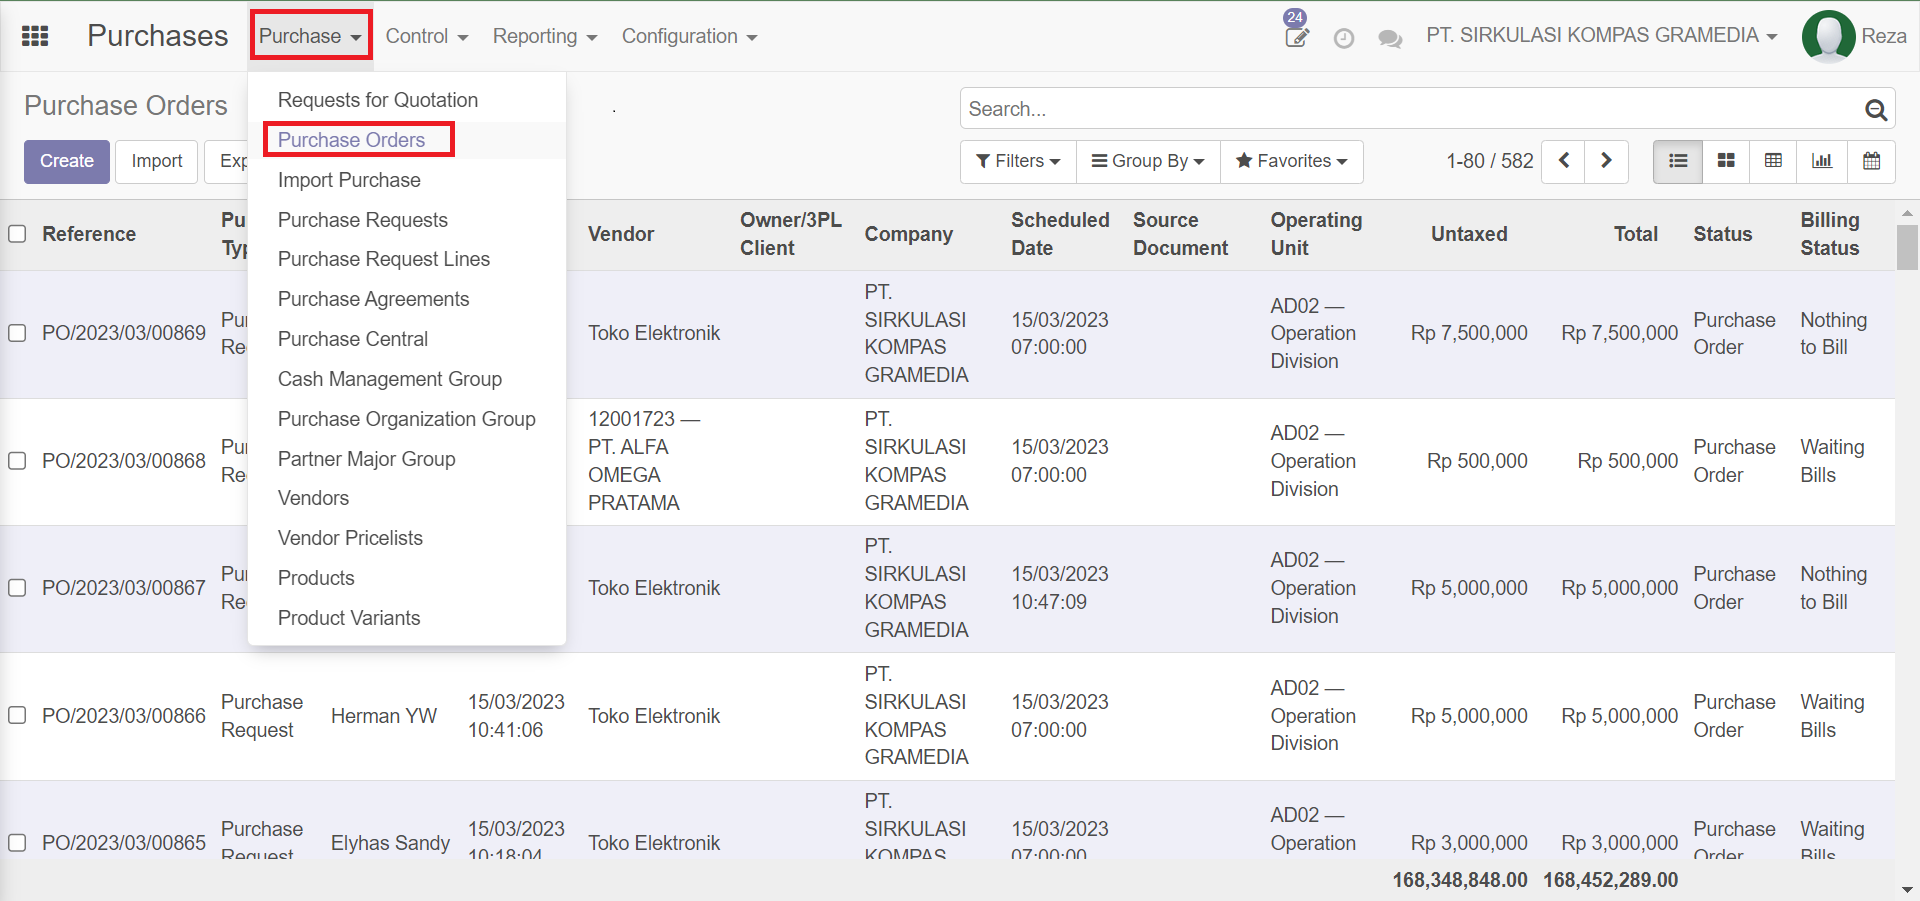The width and height of the screenshot is (1920, 901).
Task: Toggle the select-all checkbox in the header
Action: point(17,234)
